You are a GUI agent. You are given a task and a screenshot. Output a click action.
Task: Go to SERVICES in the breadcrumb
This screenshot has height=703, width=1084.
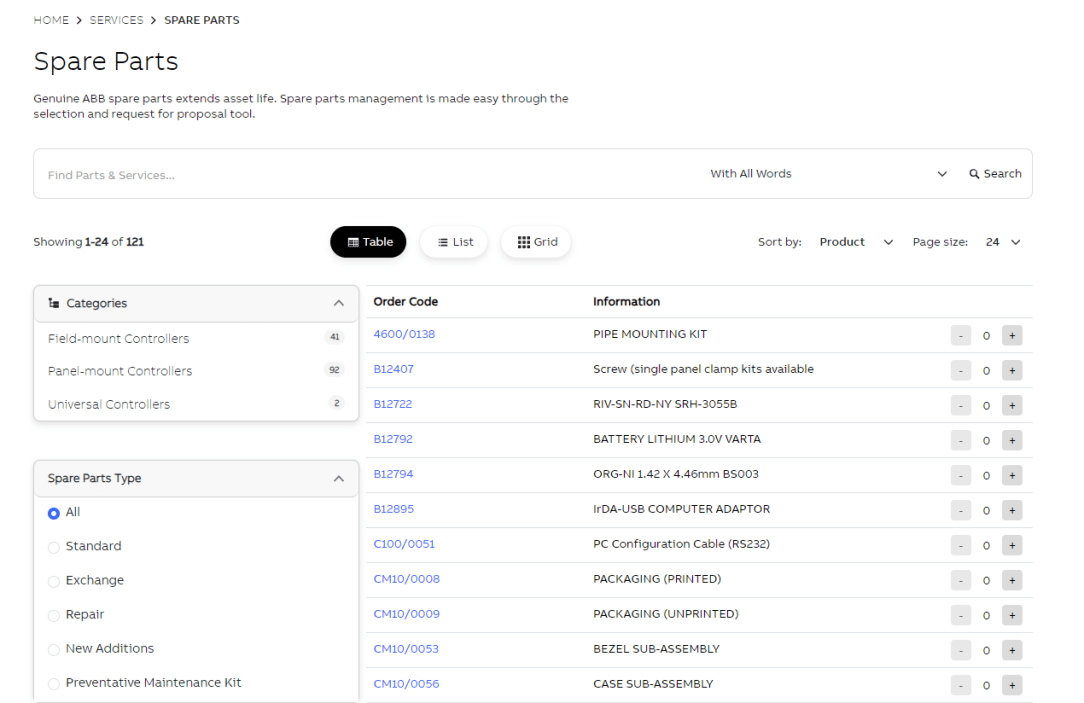click(x=116, y=20)
